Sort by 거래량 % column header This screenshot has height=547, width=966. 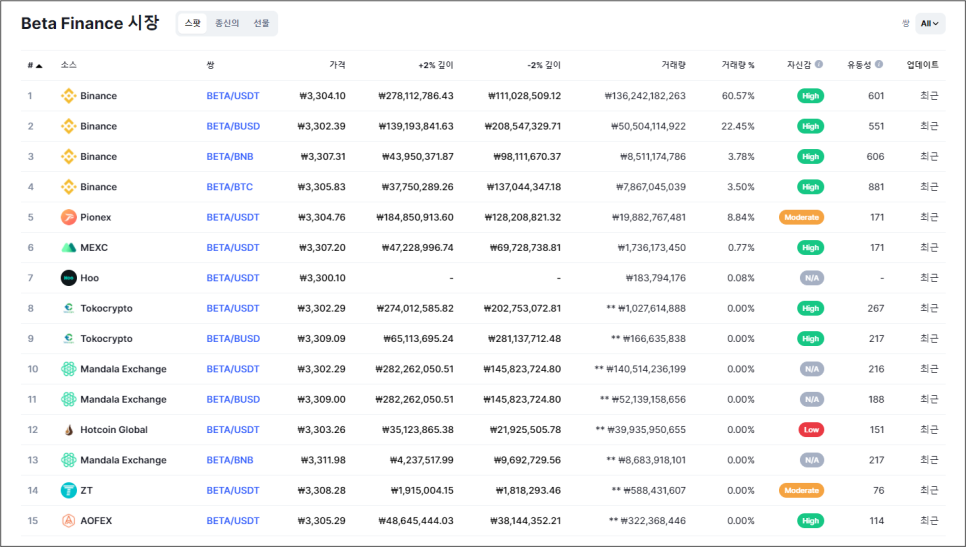click(x=738, y=65)
